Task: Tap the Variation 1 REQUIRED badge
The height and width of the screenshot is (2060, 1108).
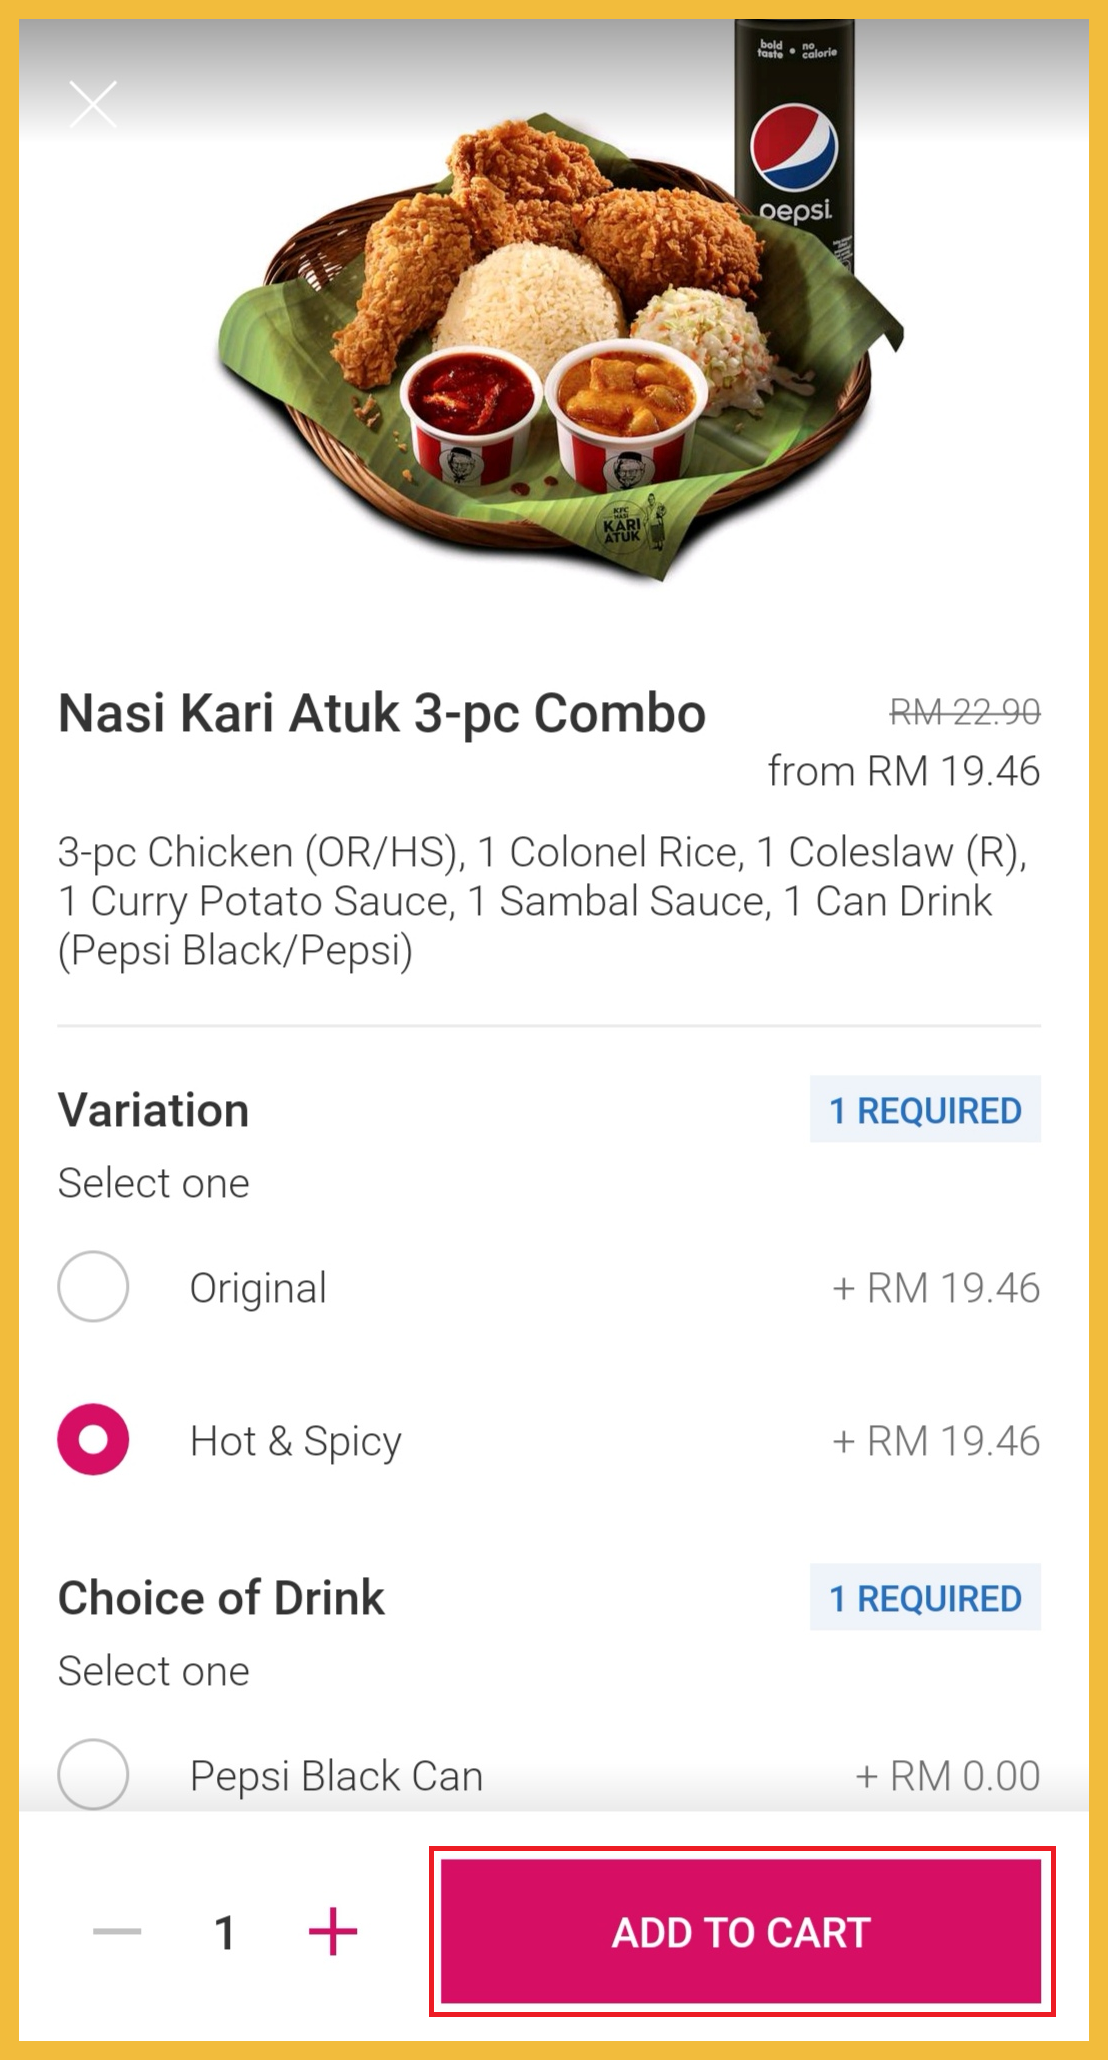Action: tap(925, 1110)
